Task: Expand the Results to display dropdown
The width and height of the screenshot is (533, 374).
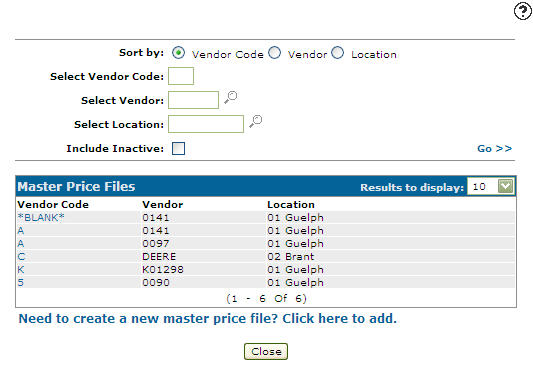Action: [505, 186]
